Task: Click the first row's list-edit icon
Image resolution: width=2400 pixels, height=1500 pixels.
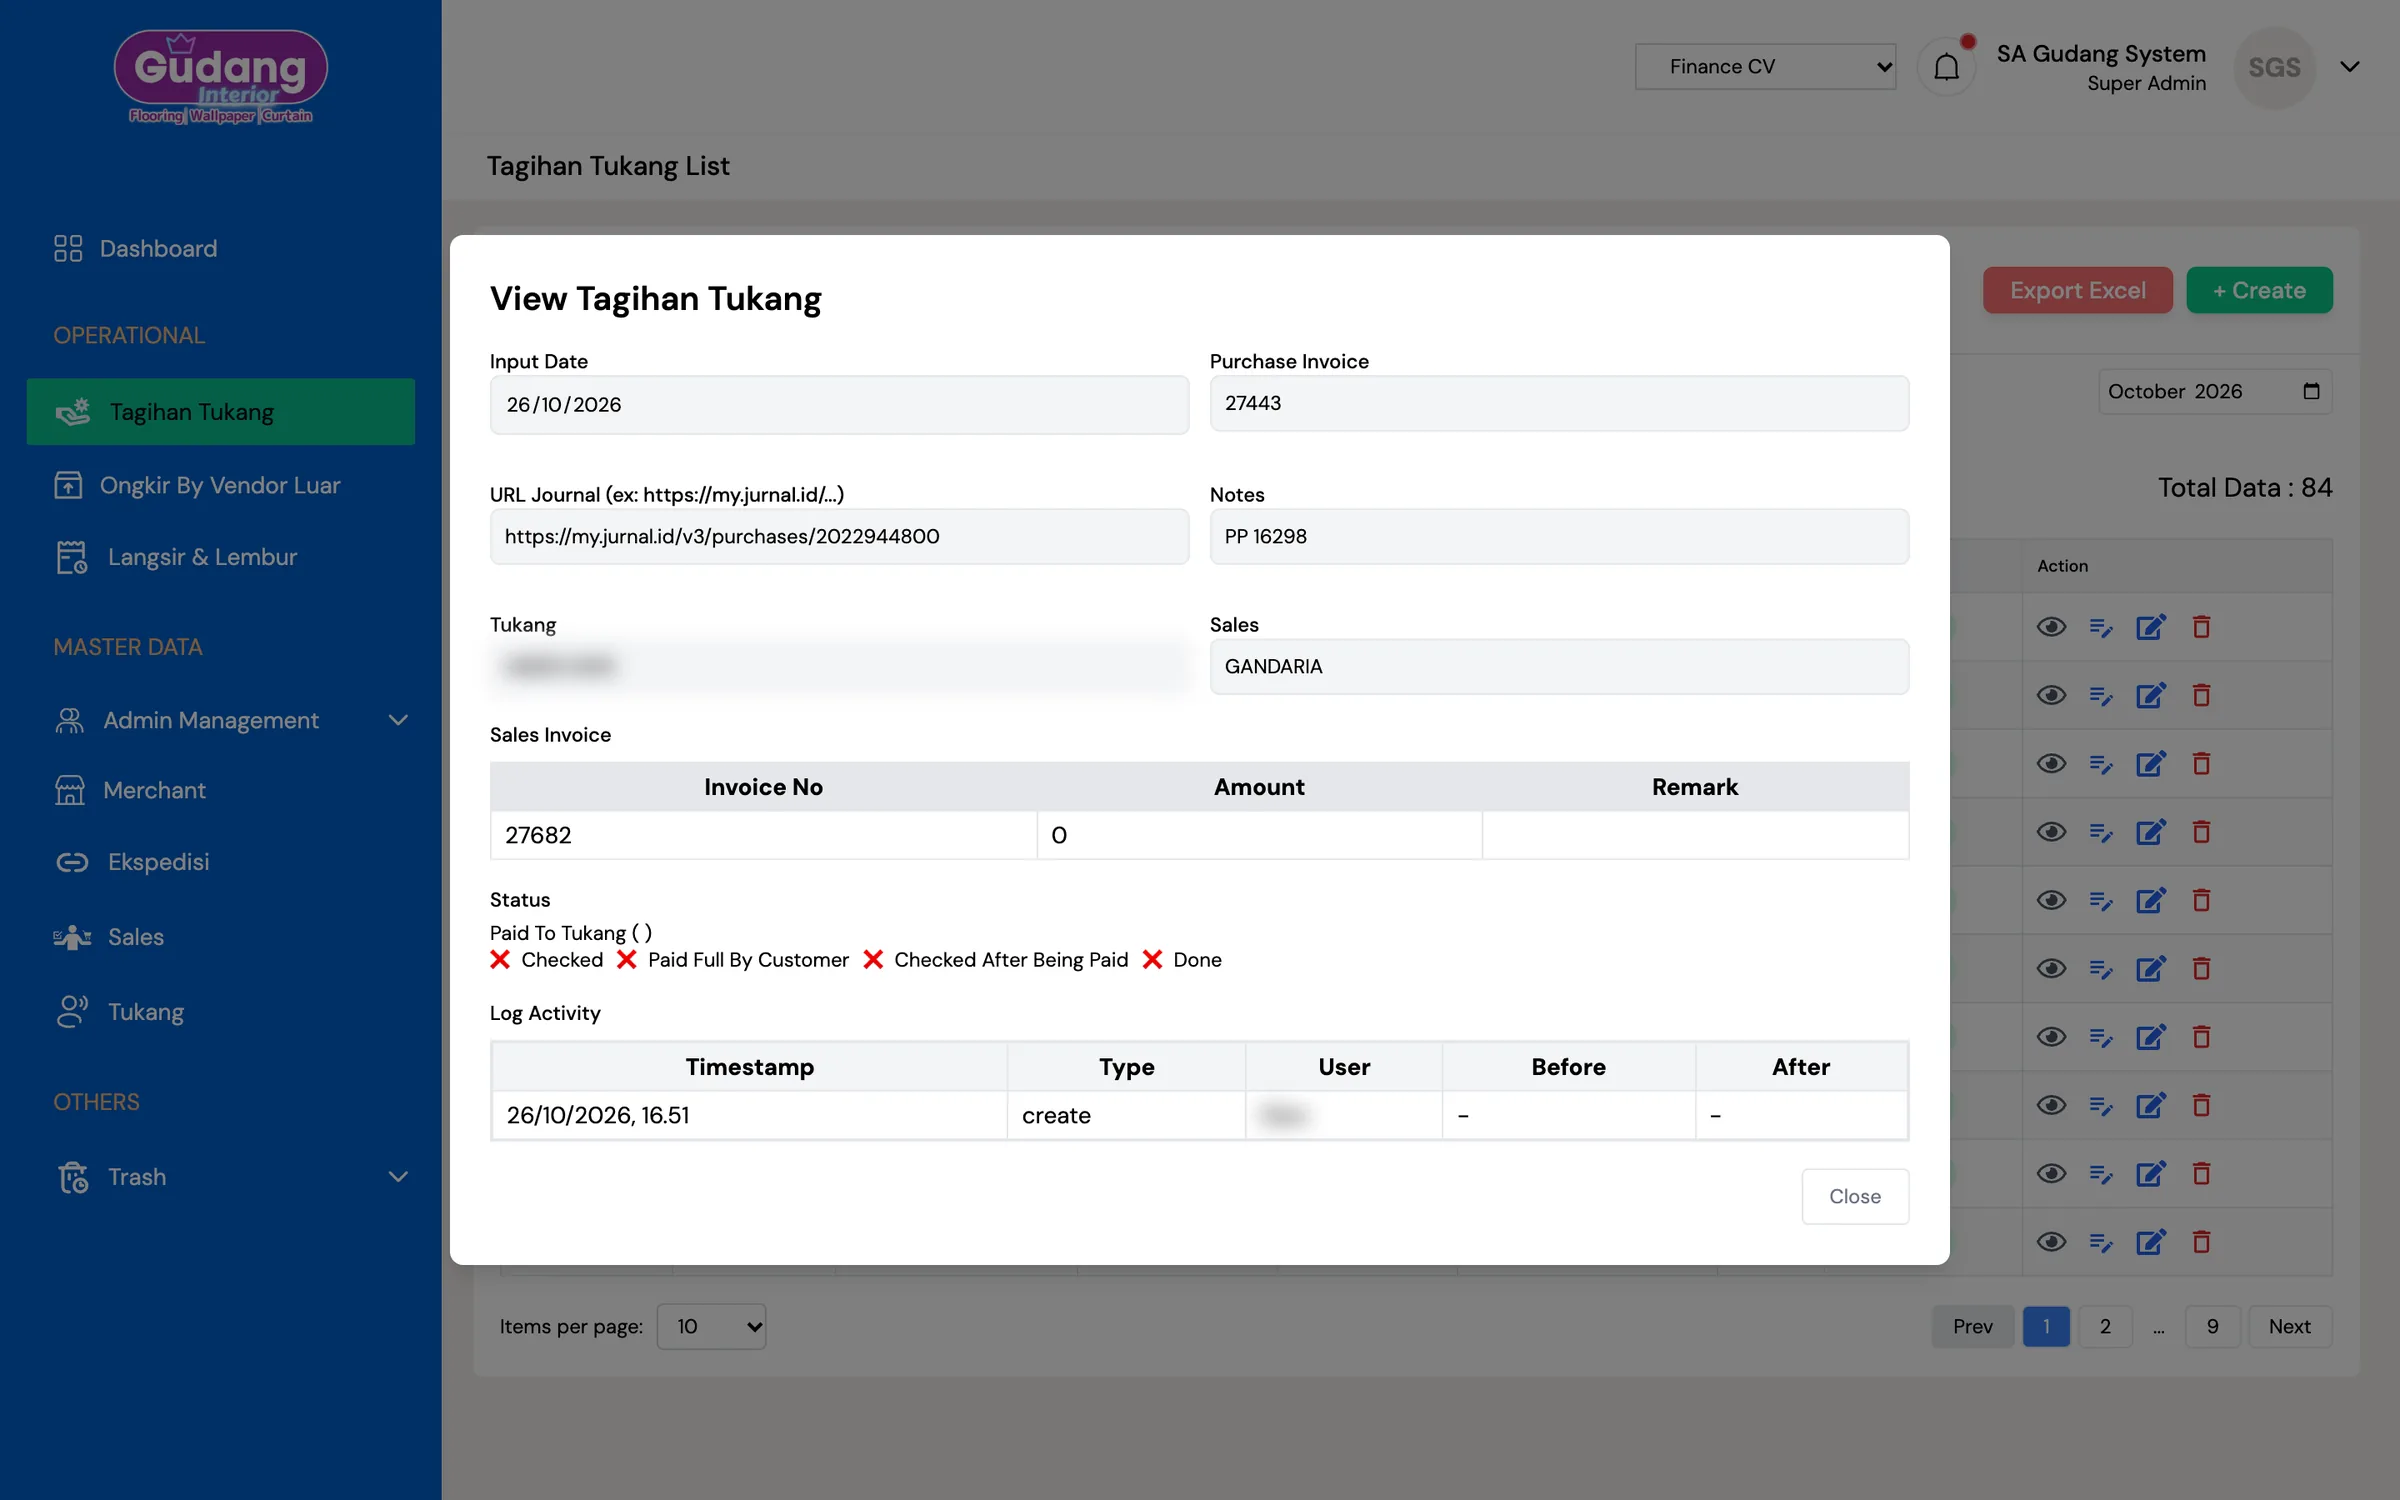Action: [2101, 627]
